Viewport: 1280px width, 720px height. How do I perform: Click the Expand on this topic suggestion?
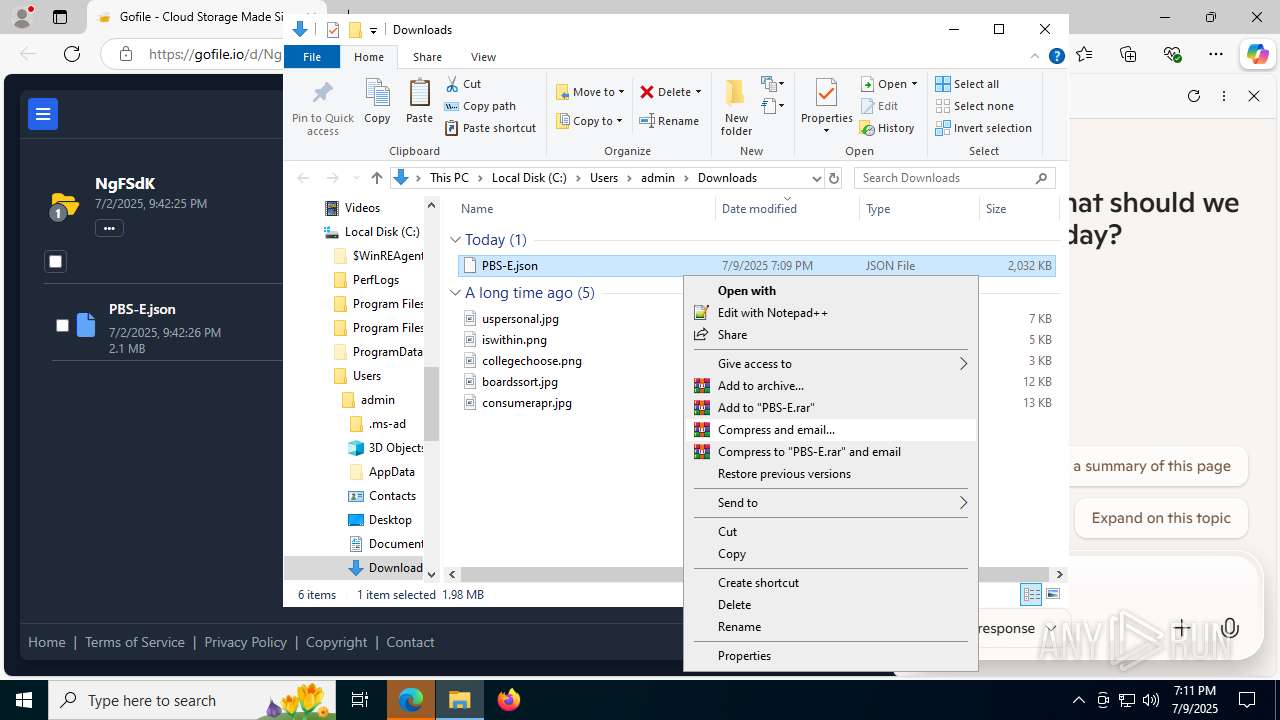click(x=1161, y=518)
